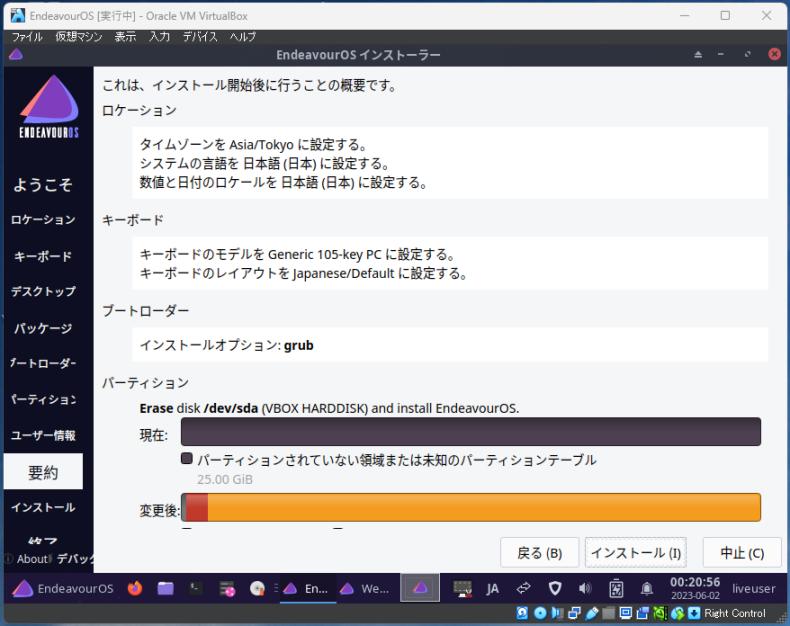Click the orange partition in 変更後 bar
The height and width of the screenshot is (626, 790).
pyautogui.click(x=484, y=507)
